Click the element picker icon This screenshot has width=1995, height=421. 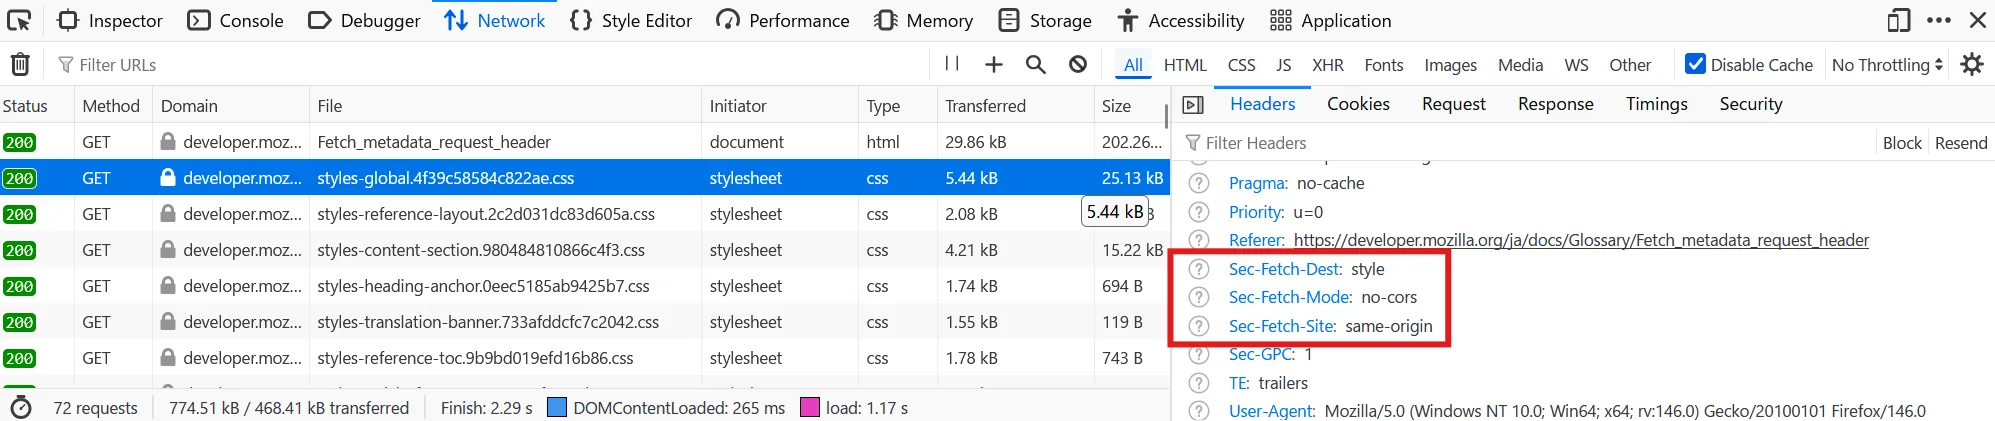pos(19,20)
